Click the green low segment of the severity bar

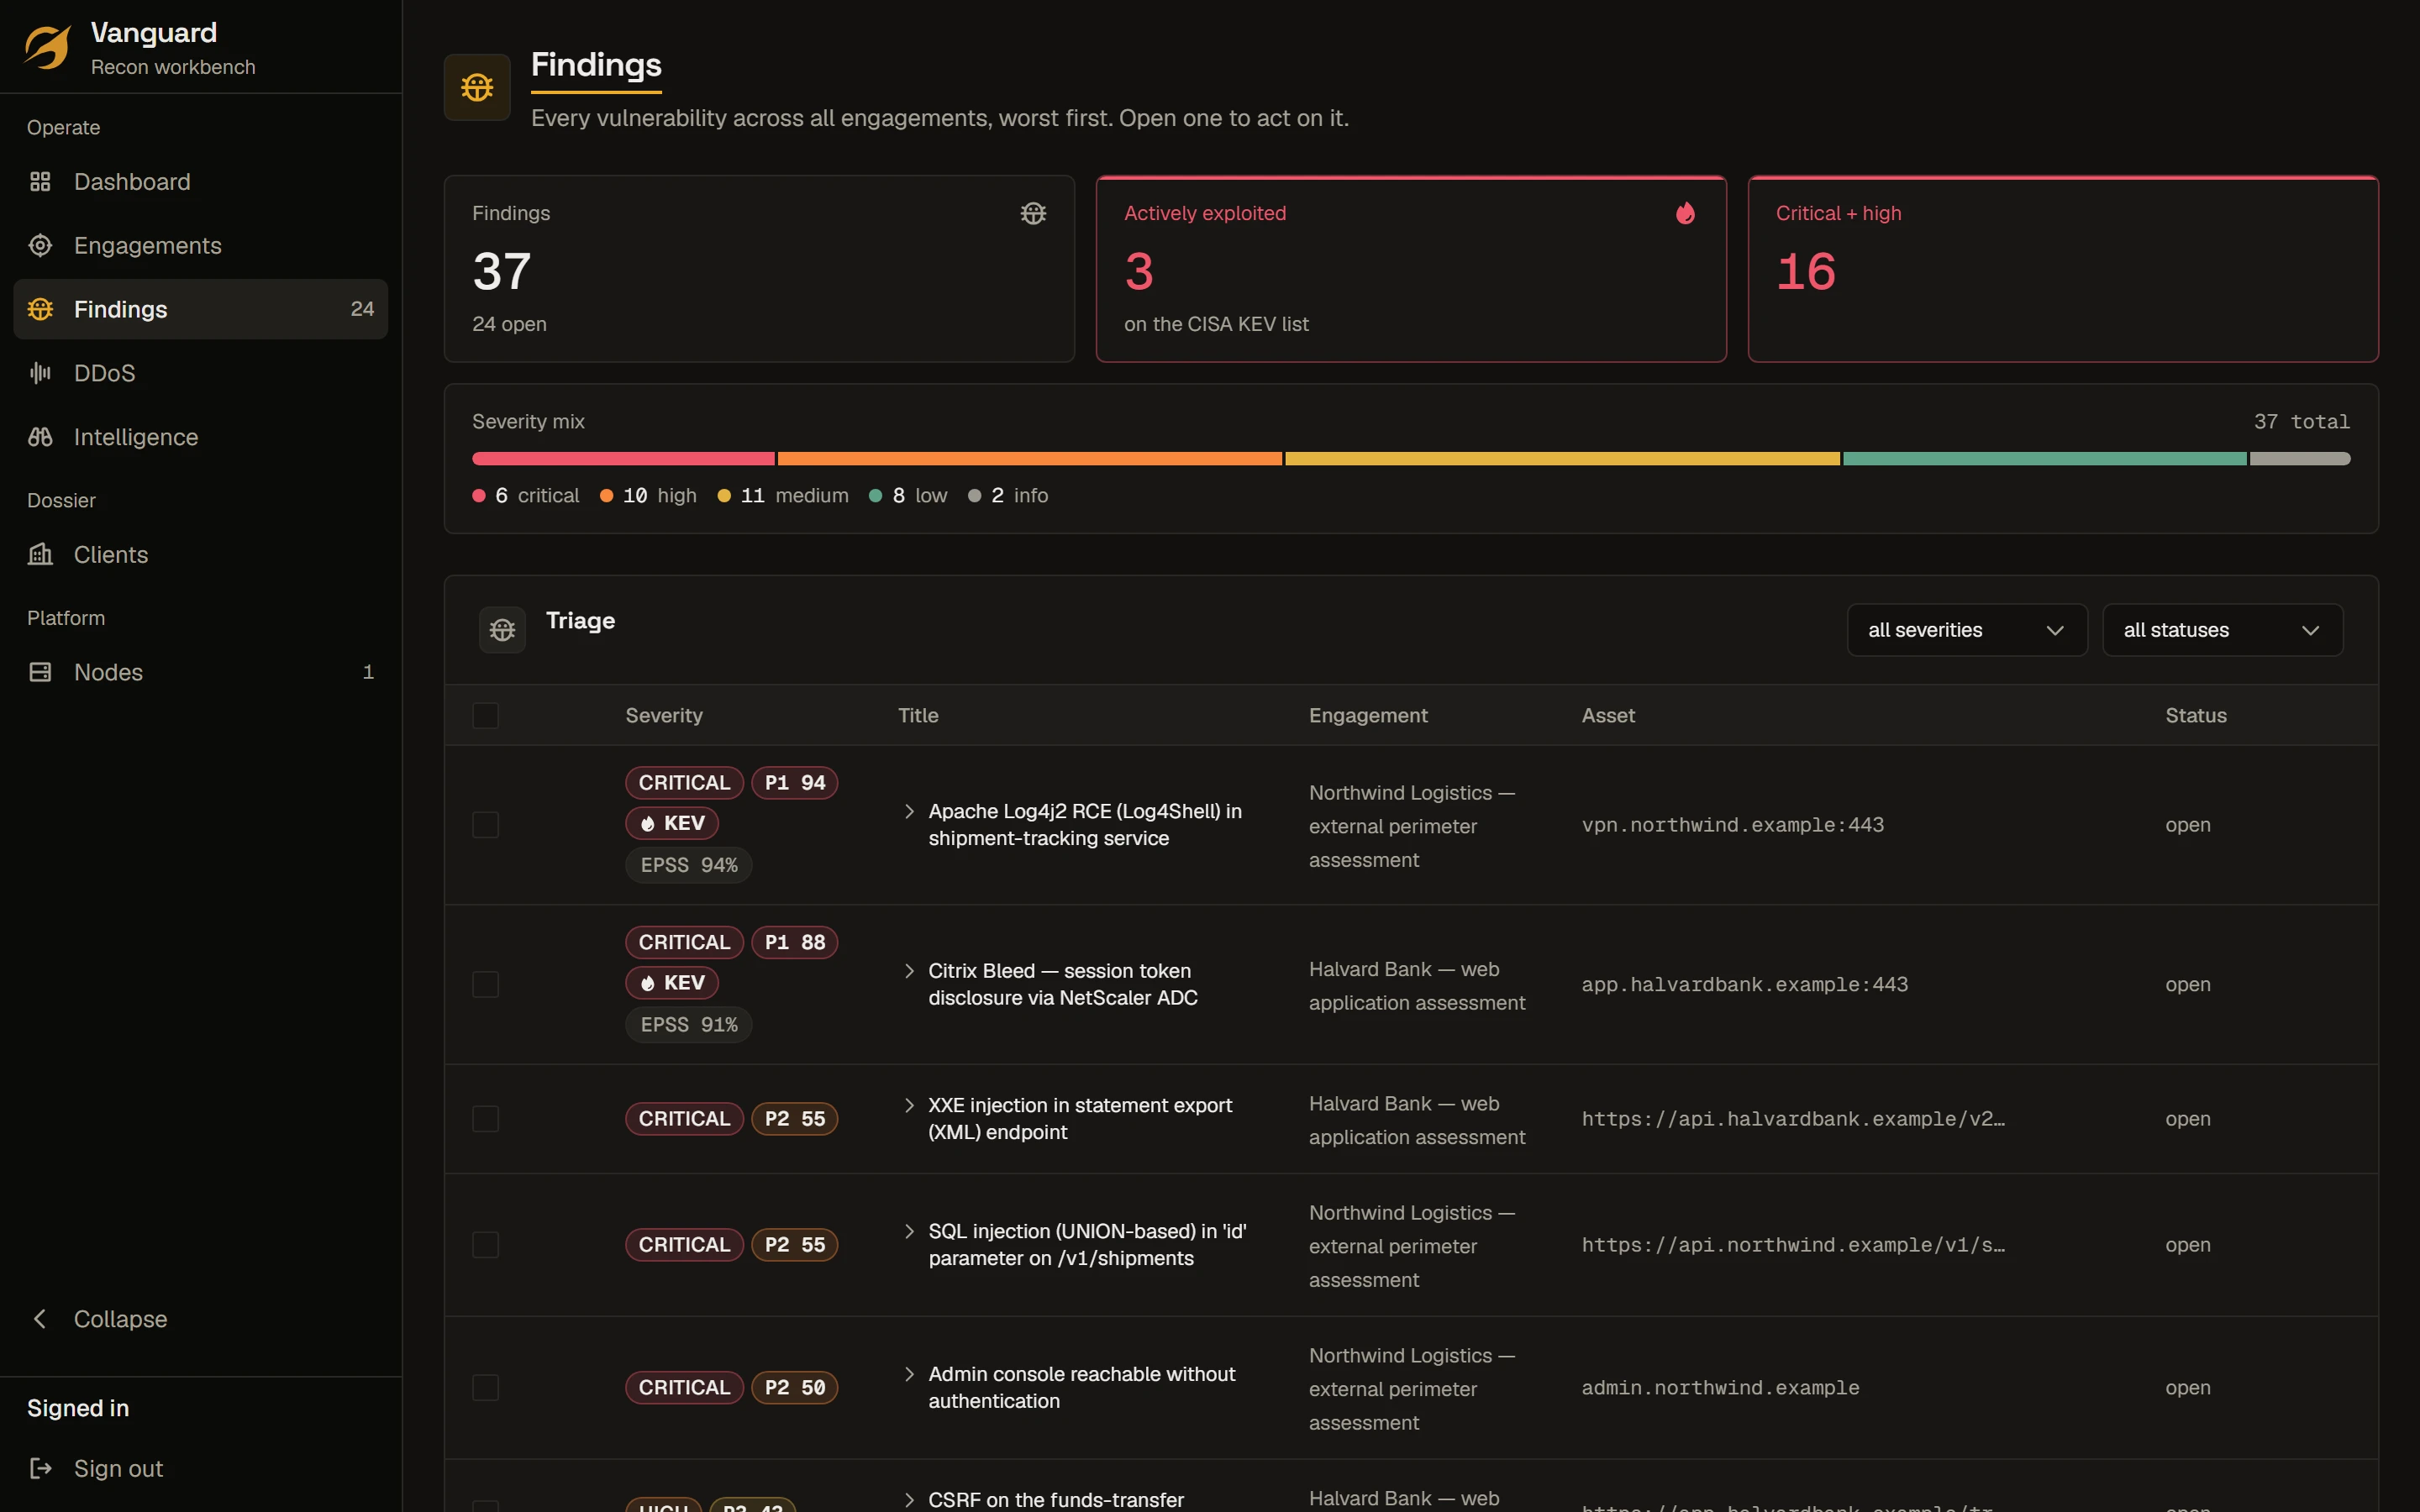pos(2044,459)
